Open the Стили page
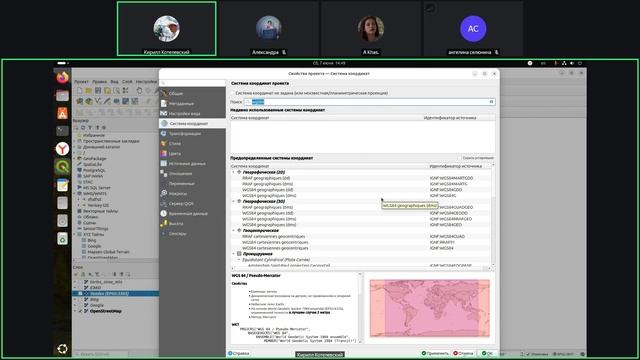 tap(192, 143)
